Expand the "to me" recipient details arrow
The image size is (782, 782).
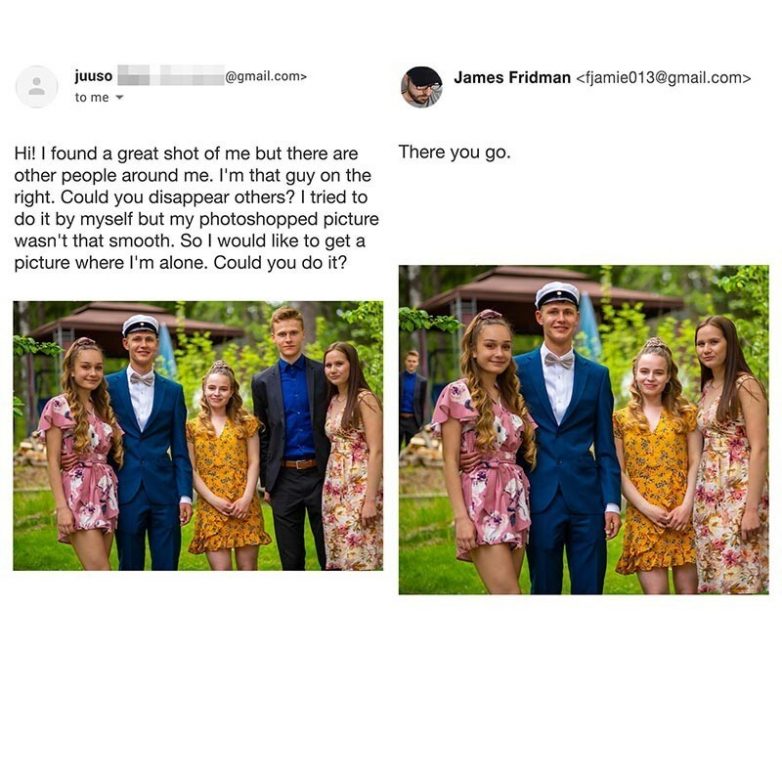click(119, 98)
